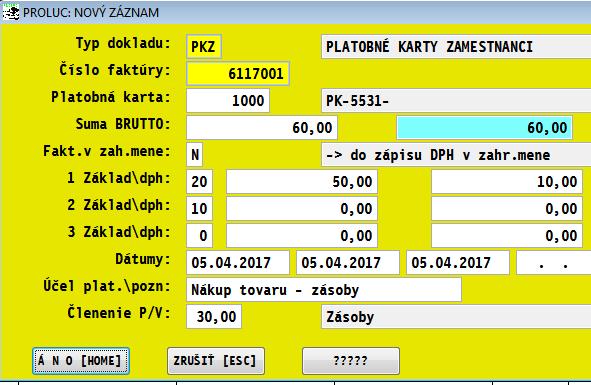
Task: Click the Zásoby description box
Action: (456, 316)
